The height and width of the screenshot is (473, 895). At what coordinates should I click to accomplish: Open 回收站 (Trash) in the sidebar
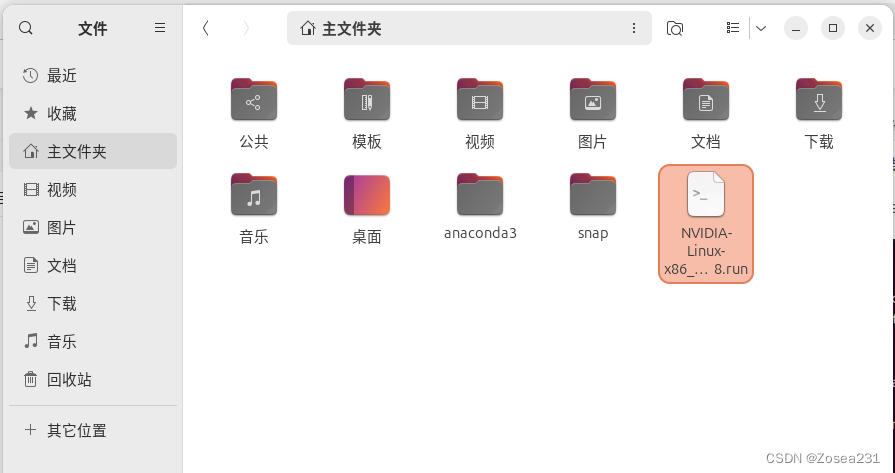click(x=69, y=380)
